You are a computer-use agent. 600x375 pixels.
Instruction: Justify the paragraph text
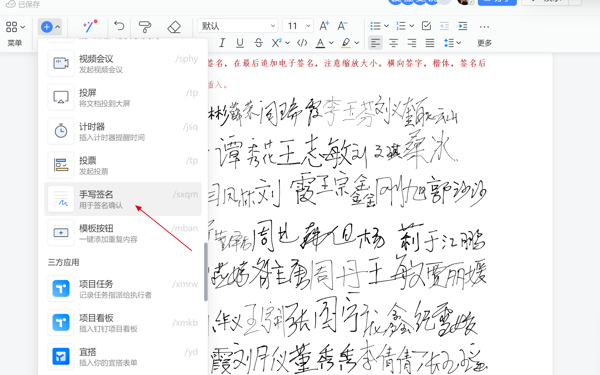pyautogui.click(x=430, y=43)
